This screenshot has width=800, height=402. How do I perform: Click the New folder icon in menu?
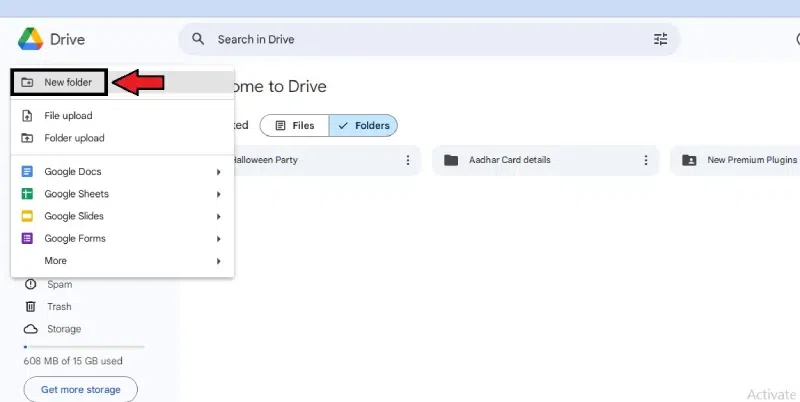point(27,82)
